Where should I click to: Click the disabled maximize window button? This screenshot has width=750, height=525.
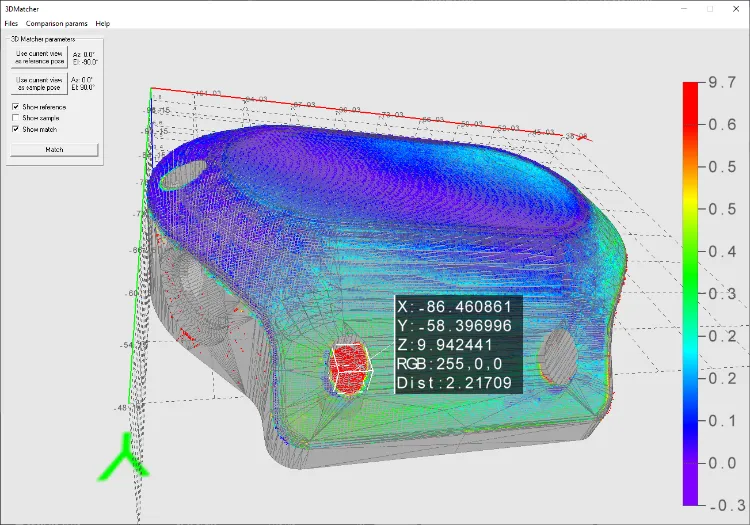pos(710,9)
